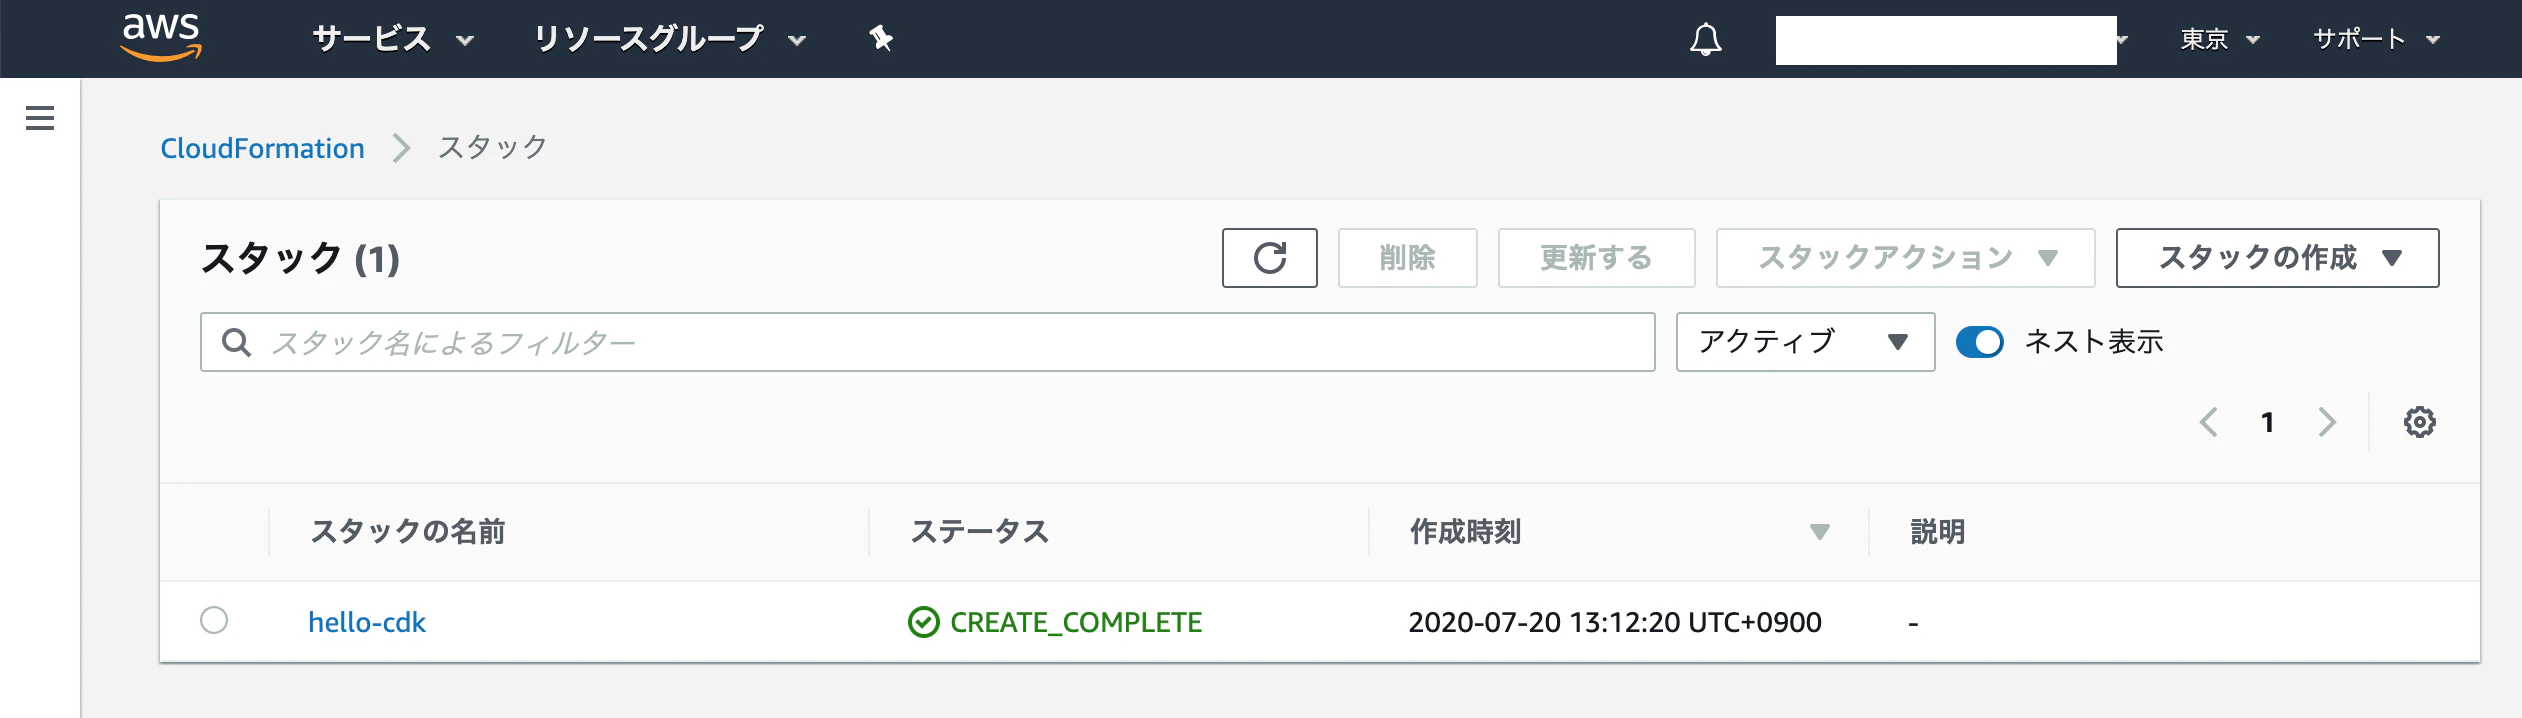Click the previous page arrow
This screenshot has width=2522, height=718.
click(x=2210, y=421)
